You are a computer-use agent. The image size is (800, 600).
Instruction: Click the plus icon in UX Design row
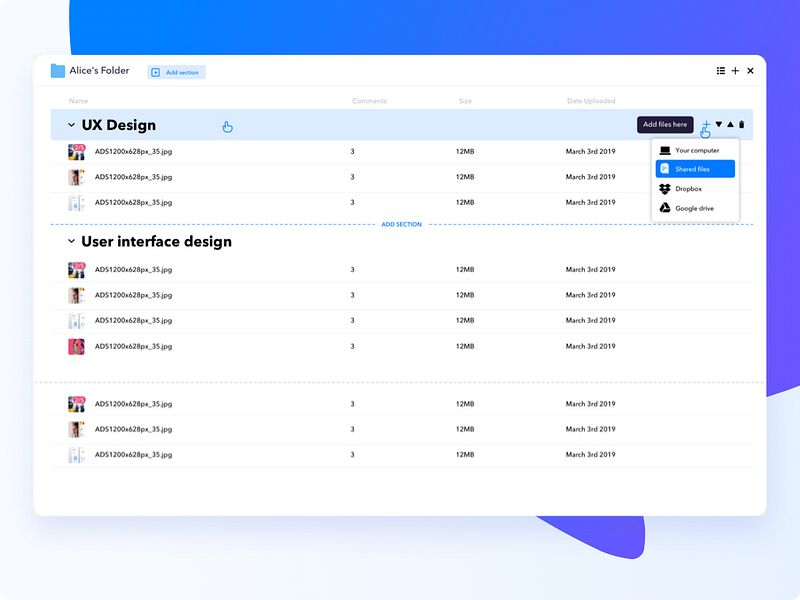706,124
